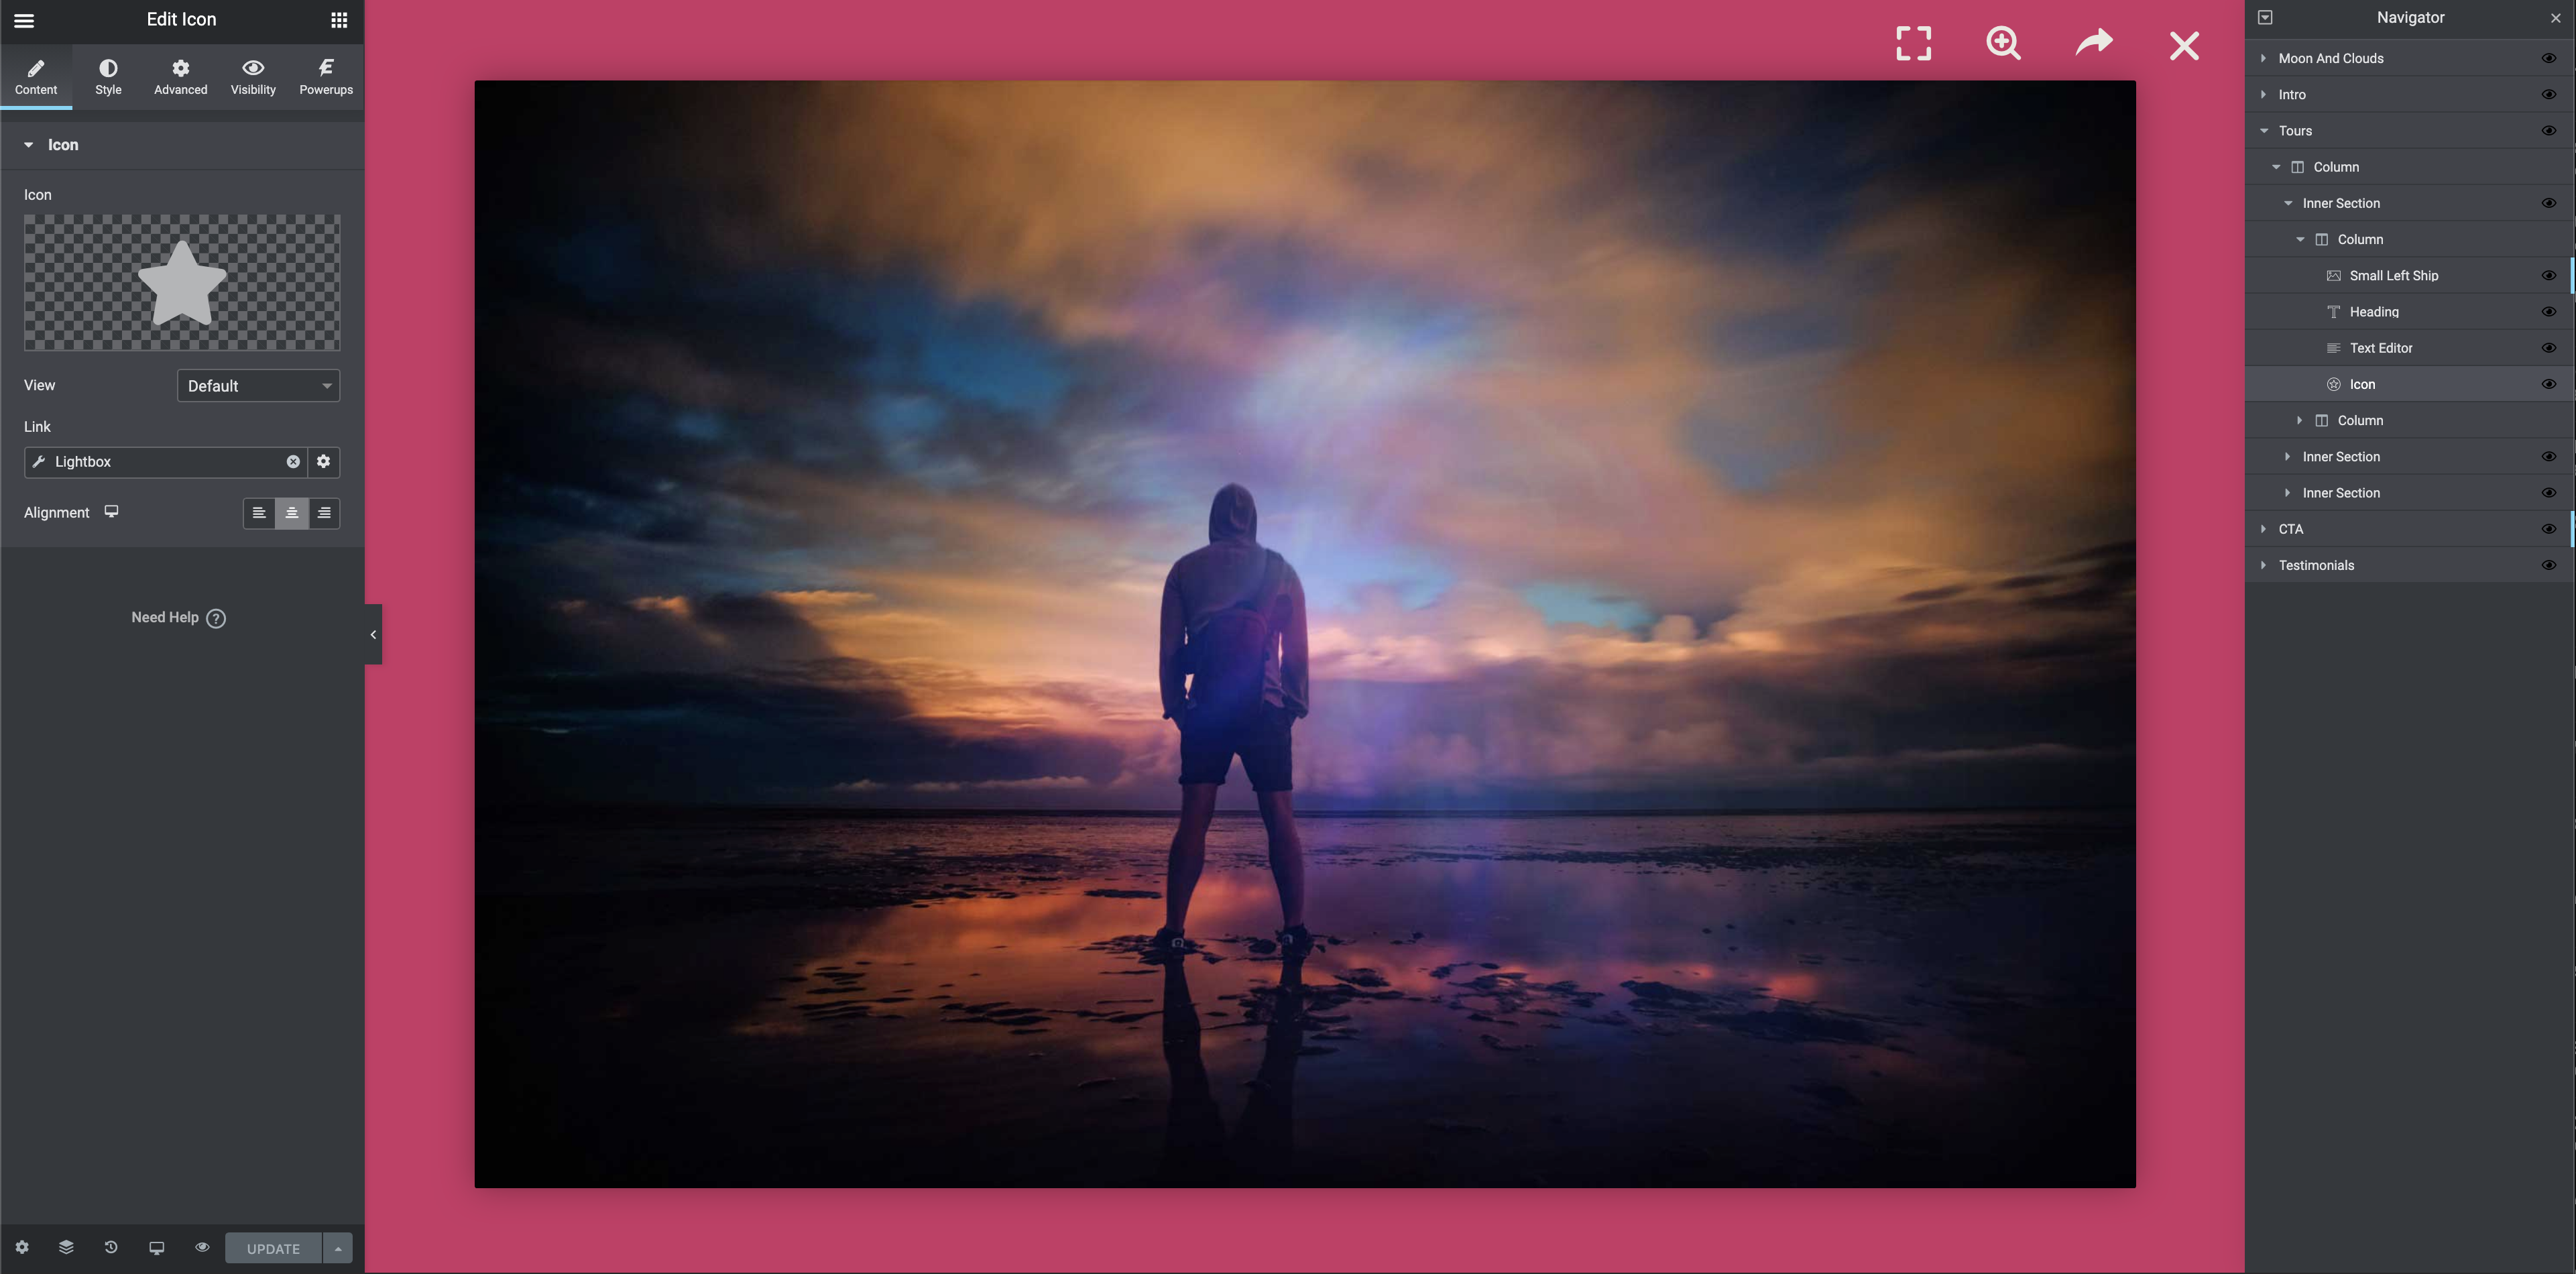Open the widgets grid icon
This screenshot has width=2576, height=1274.
click(x=339, y=20)
